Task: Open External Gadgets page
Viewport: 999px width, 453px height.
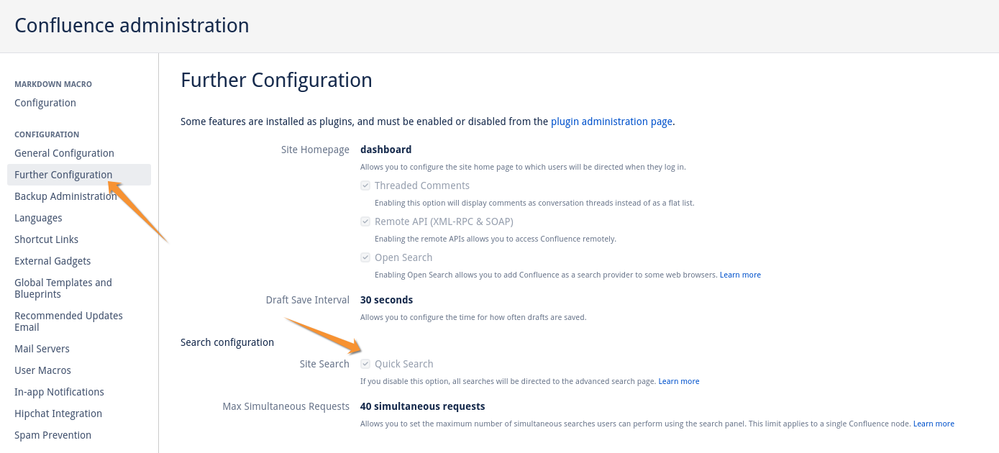Action: [52, 261]
